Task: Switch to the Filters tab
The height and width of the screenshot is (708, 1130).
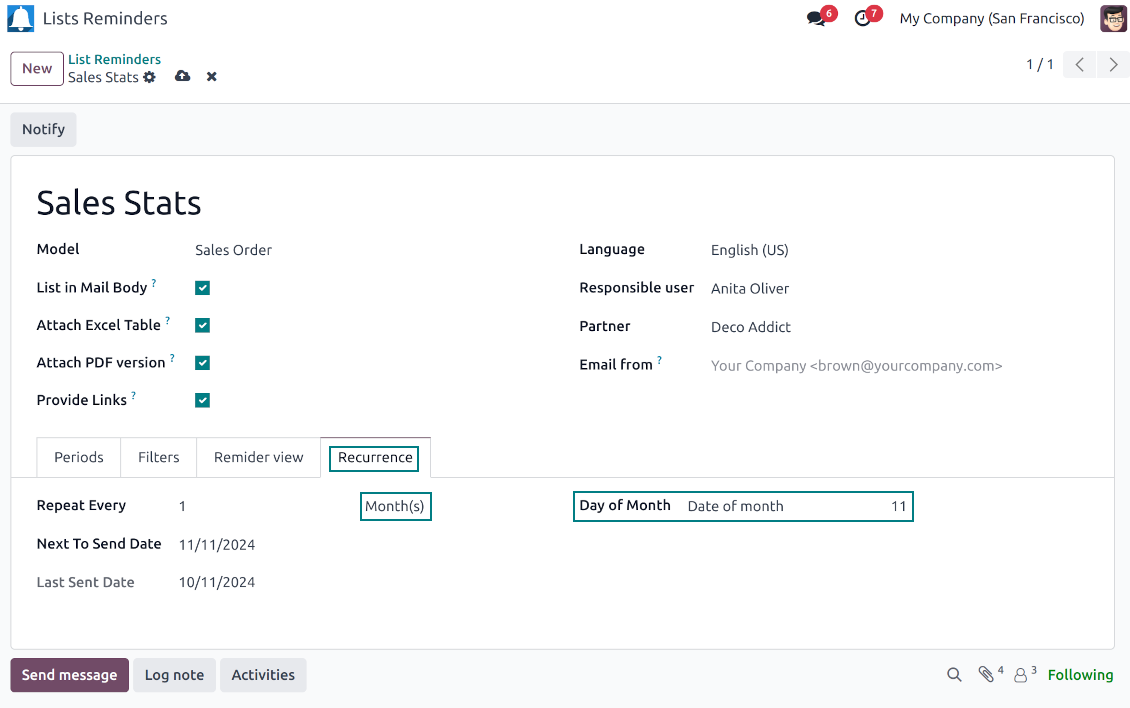Action: (159, 457)
